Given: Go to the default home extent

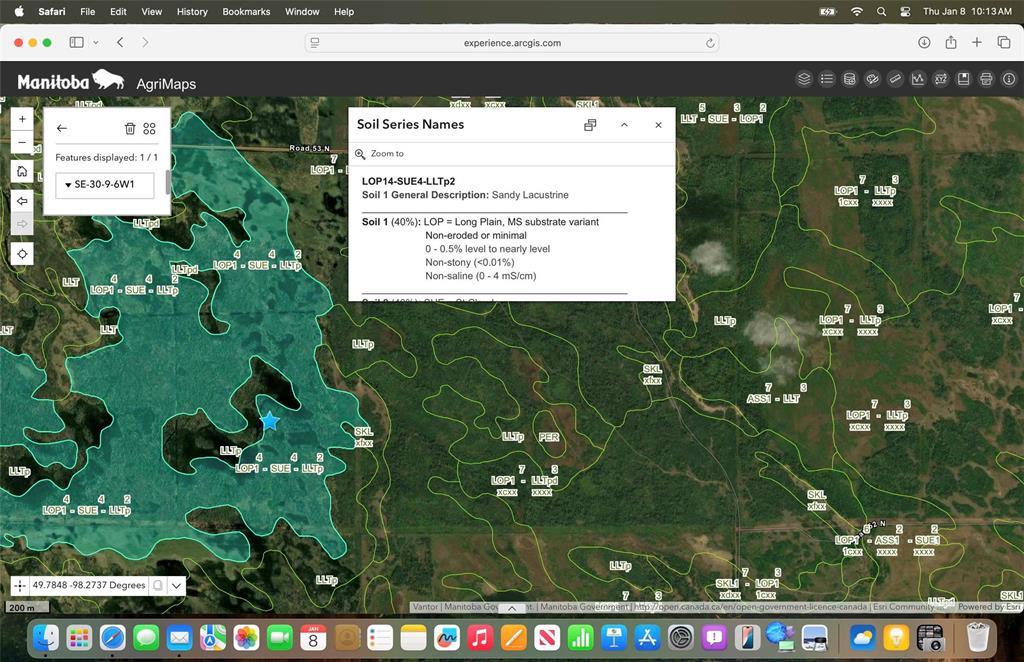Looking at the screenshot, I should click(x=22, y=171).
